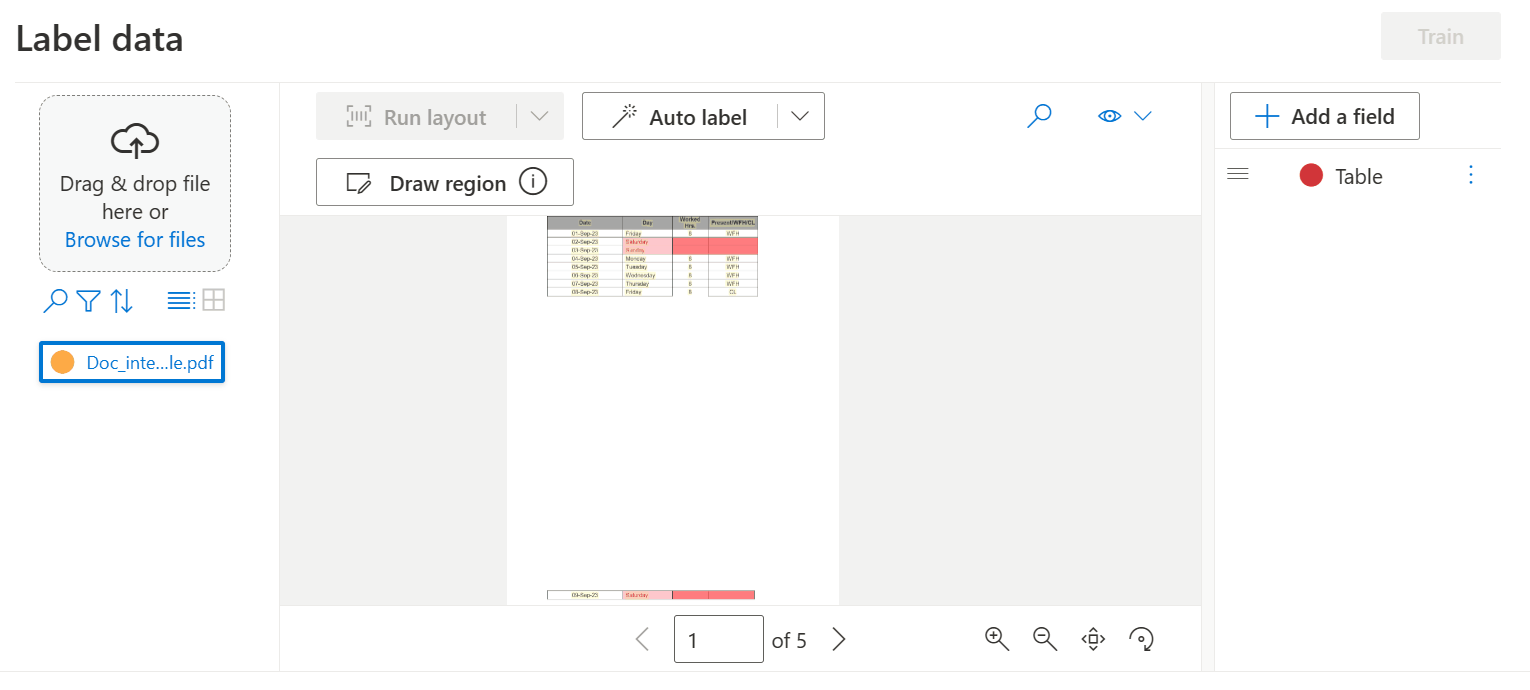Open the Table field options menu

1470,176
